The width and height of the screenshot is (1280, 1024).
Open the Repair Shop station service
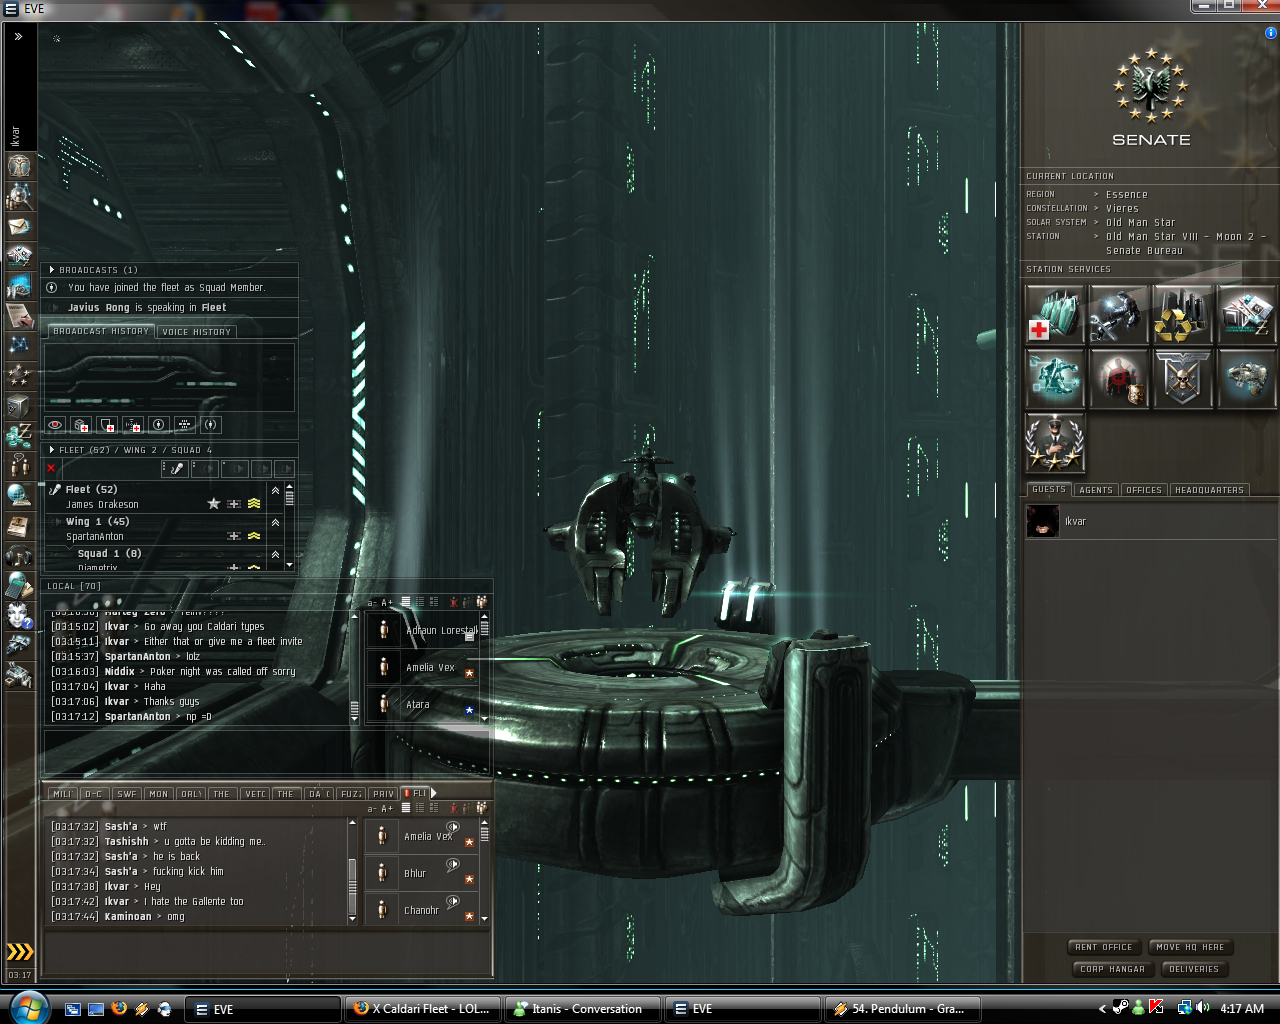point(1118,315)
